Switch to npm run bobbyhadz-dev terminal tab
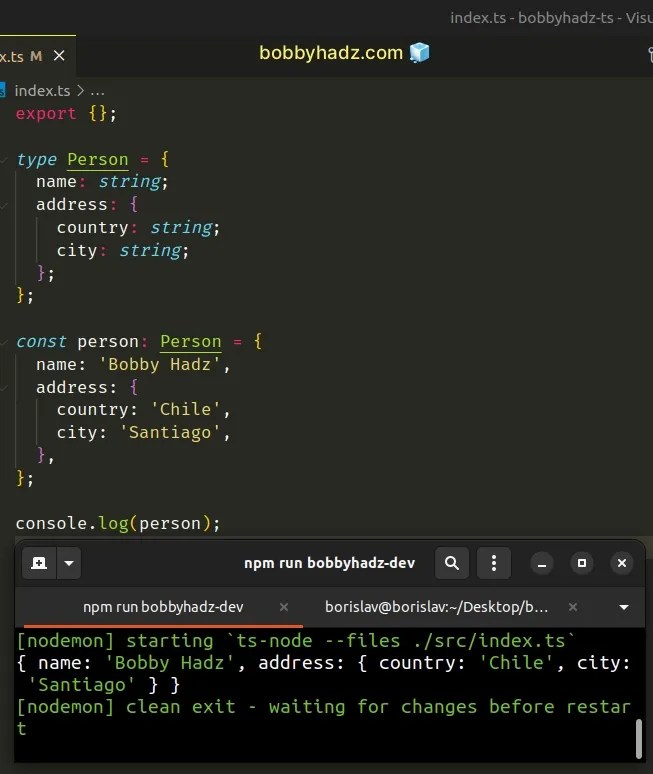Screen dimensions: 653x774 click(x=163, y=607)
